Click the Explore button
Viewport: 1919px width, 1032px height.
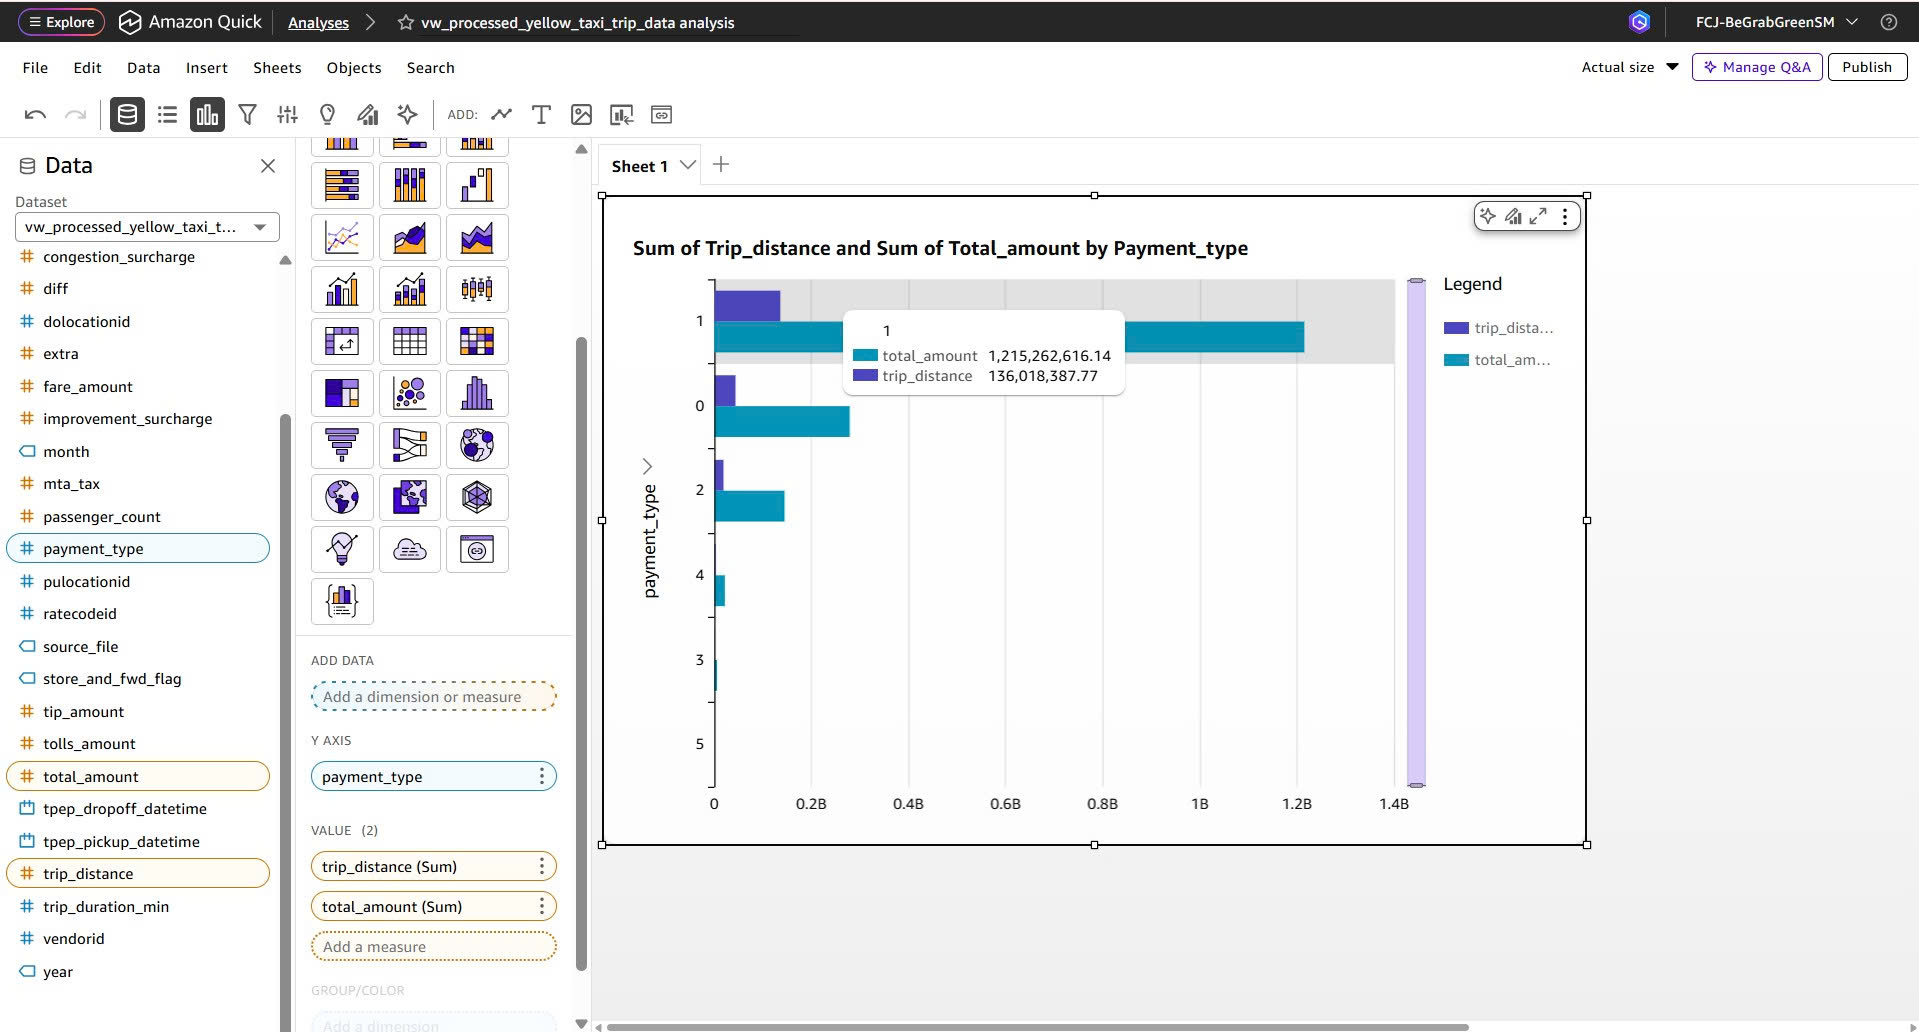point(62,22)
